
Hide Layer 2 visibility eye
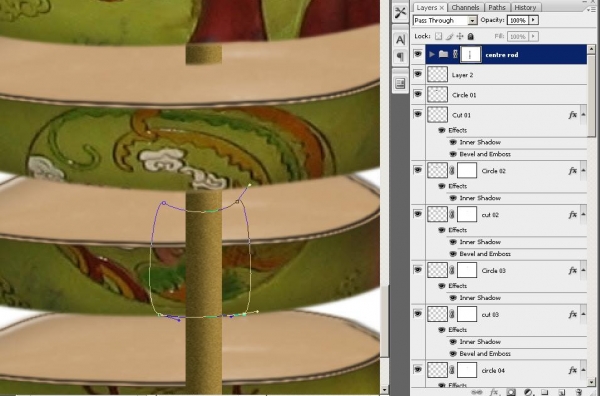pyautogui.click(x=418, y=74)
